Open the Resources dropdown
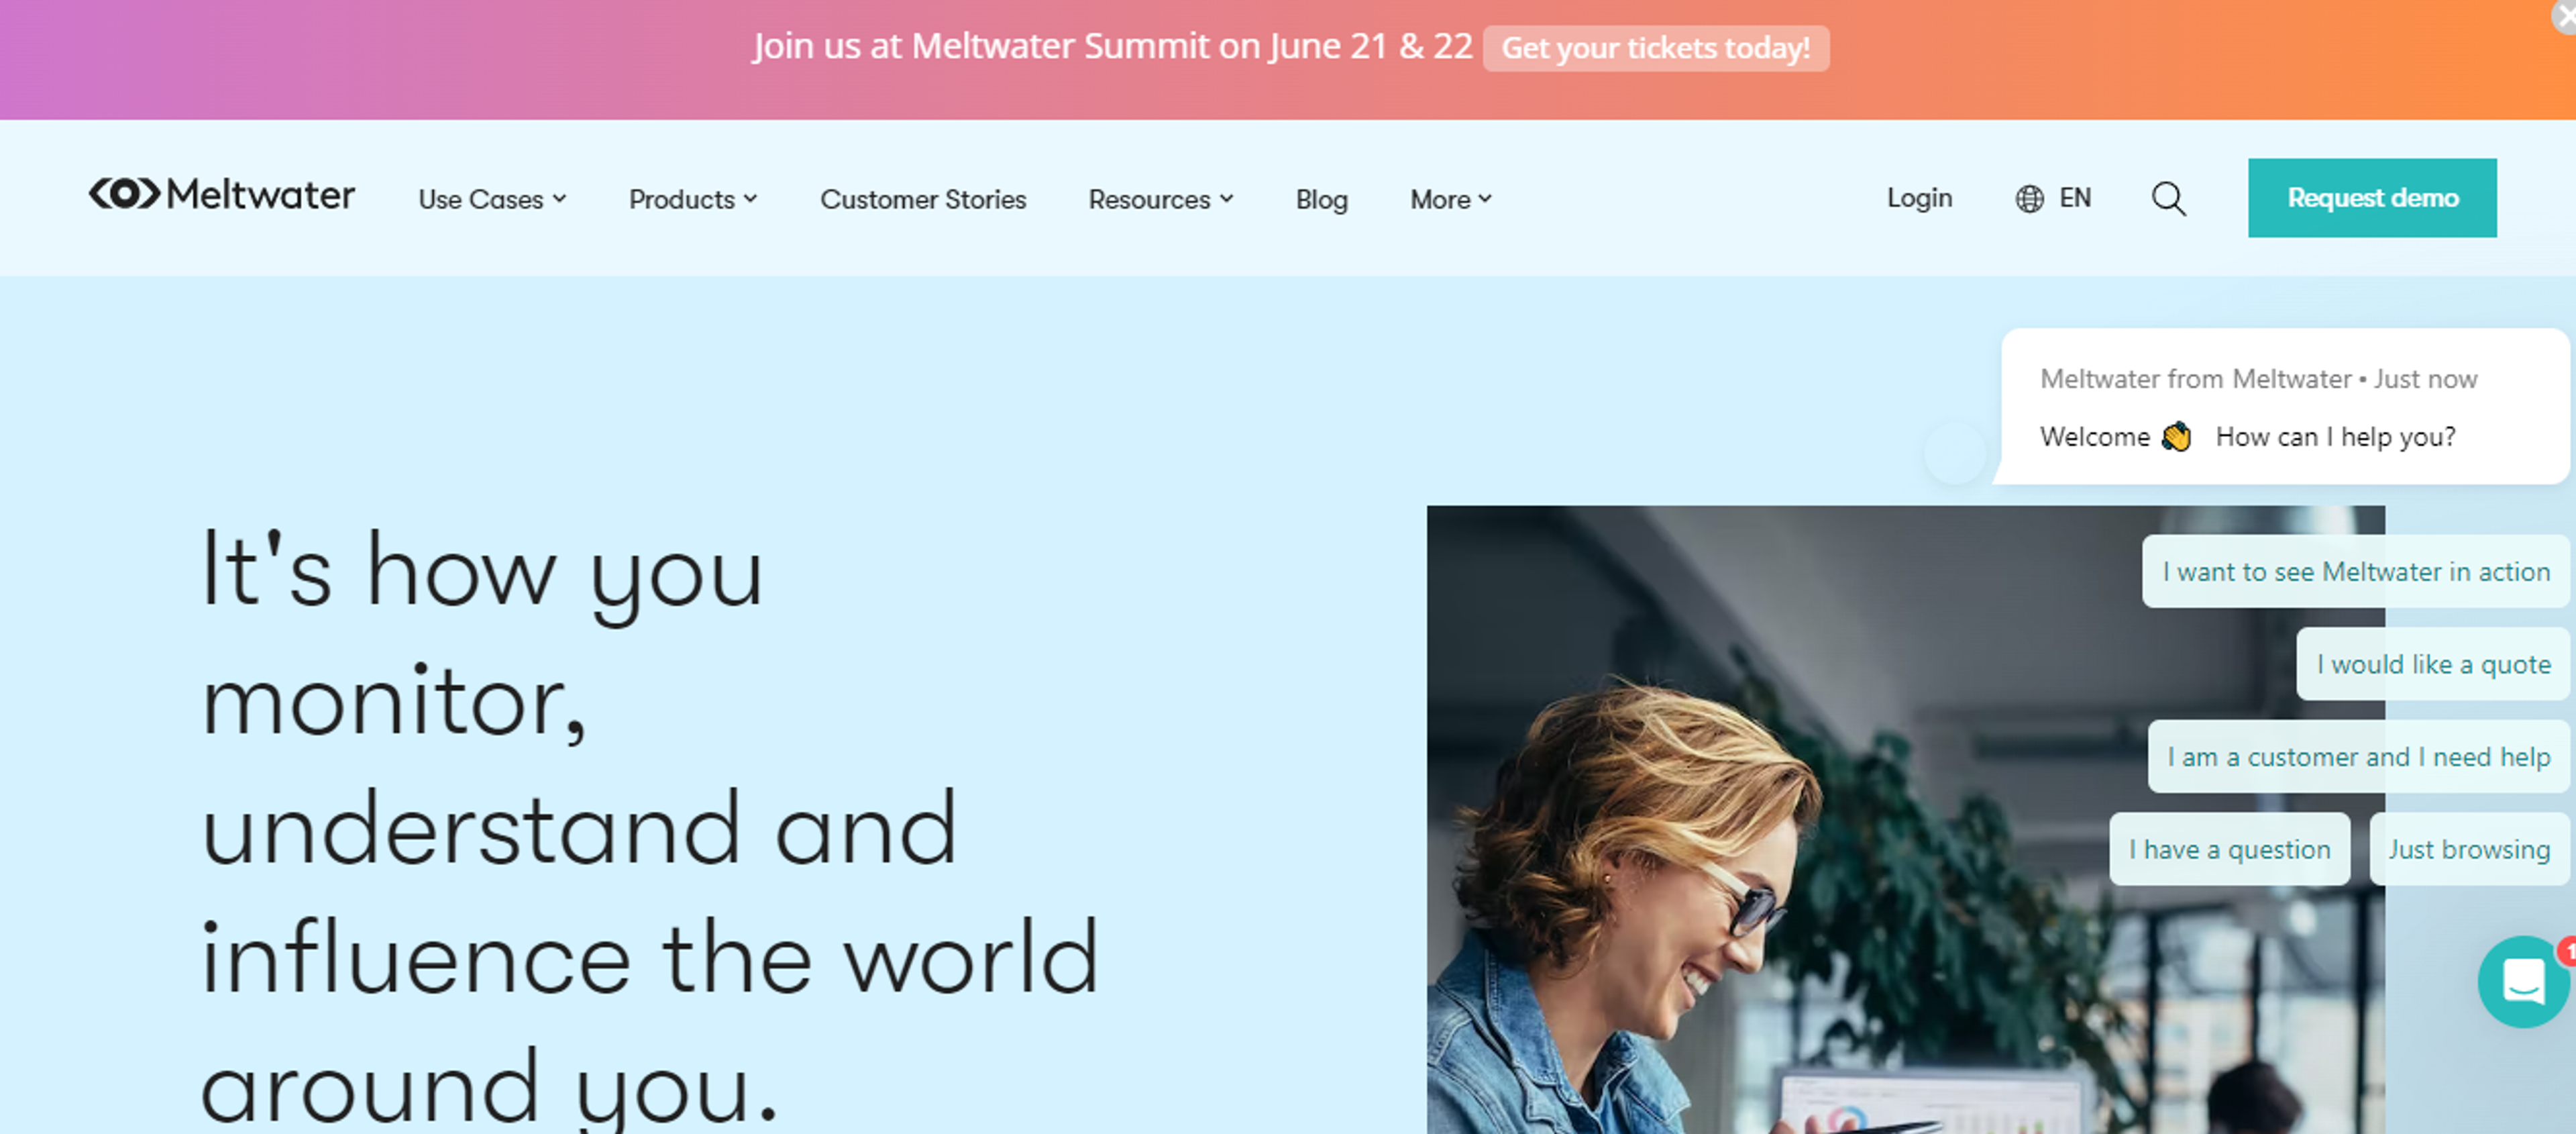Image resolution: width=2576 pixels, height=1134 pixels. [1161, 199]
